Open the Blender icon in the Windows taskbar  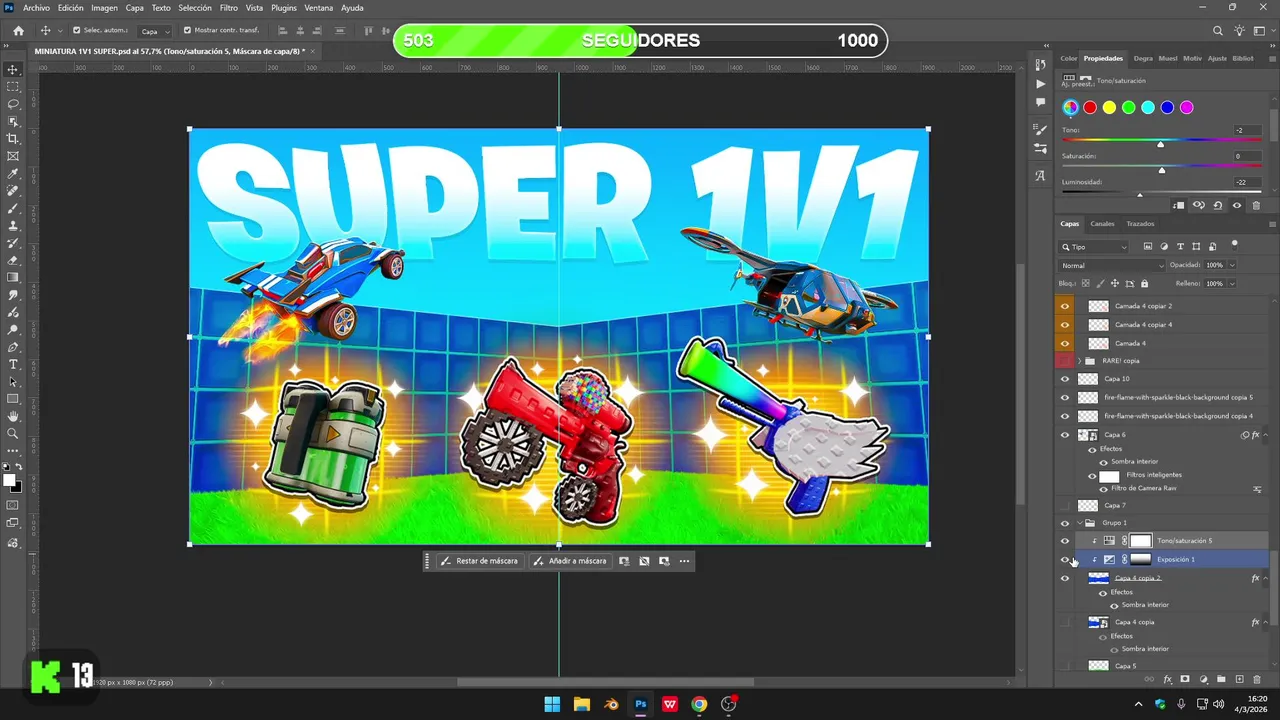[x=611, y=704]
